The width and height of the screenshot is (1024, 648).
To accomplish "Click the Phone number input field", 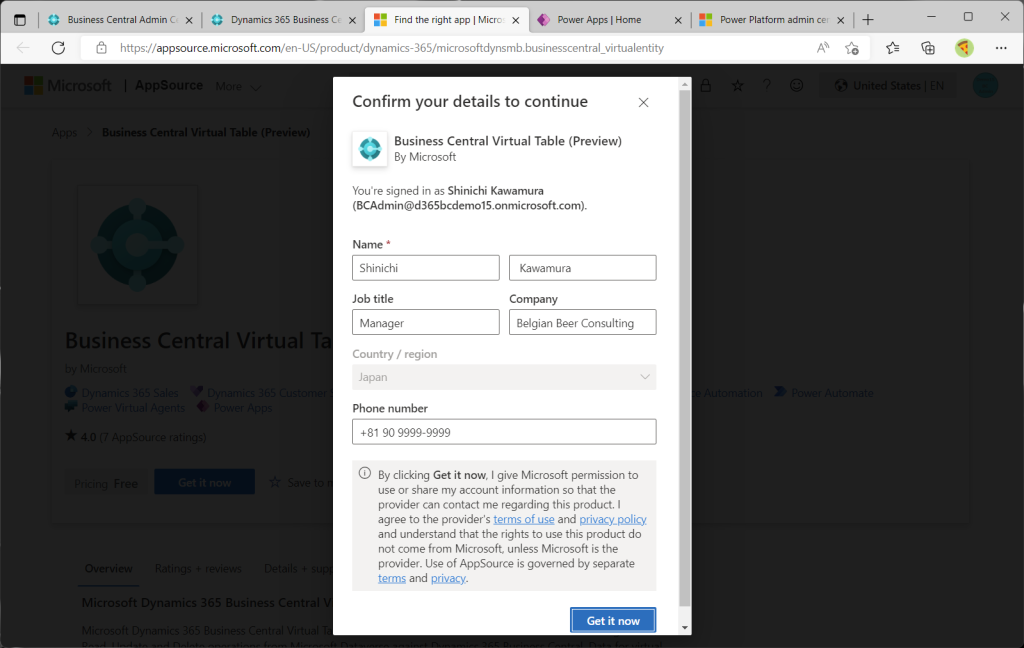I will (504, 432).
